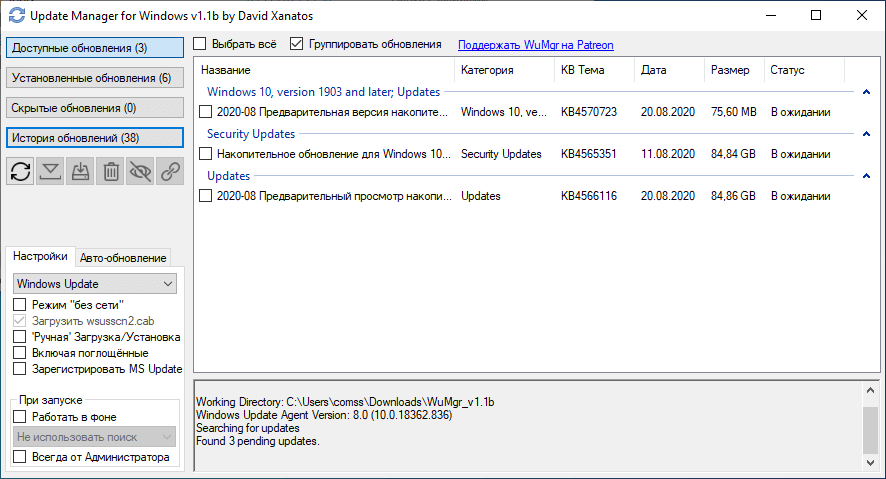The width and height of the screenshot is (886, 479).
Task: Click "Windows Update Agent Version" log line
Action: click(324, 415)
